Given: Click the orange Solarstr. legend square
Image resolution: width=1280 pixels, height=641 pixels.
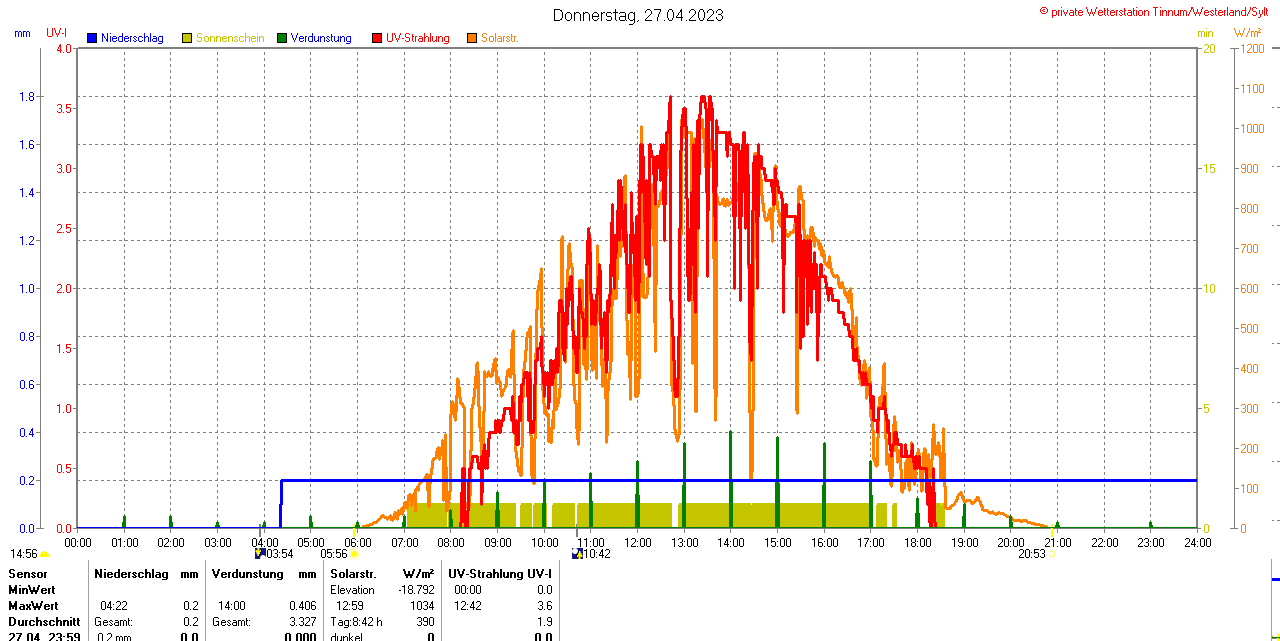Looking at the screenshot, I should [471, 38].
